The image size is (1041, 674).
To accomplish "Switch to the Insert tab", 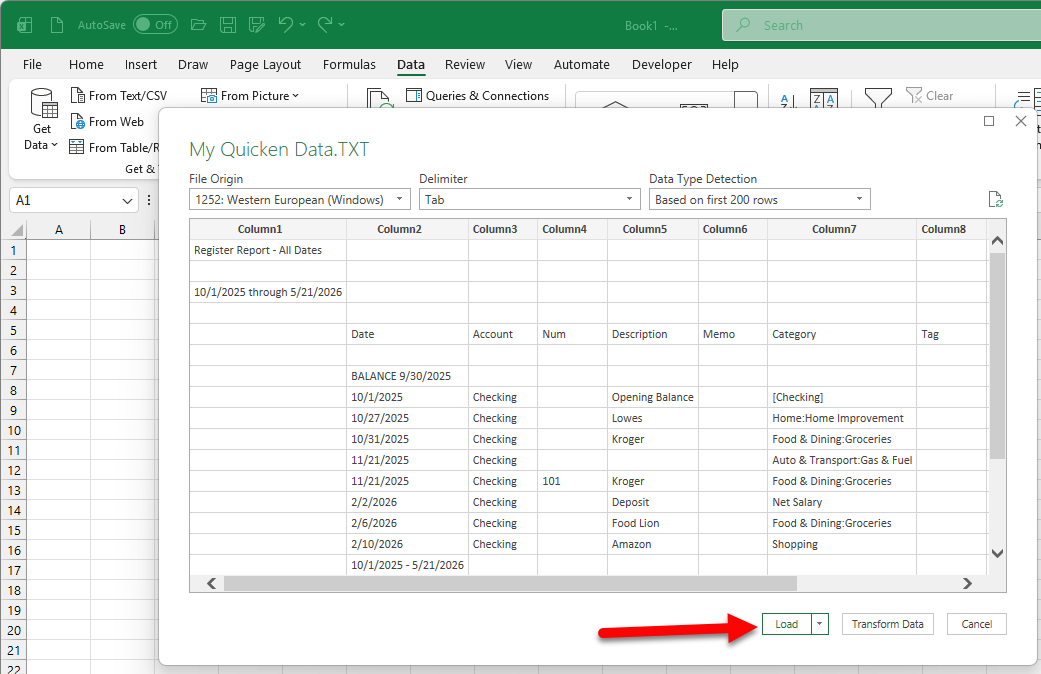I will [x=141, y=64].
